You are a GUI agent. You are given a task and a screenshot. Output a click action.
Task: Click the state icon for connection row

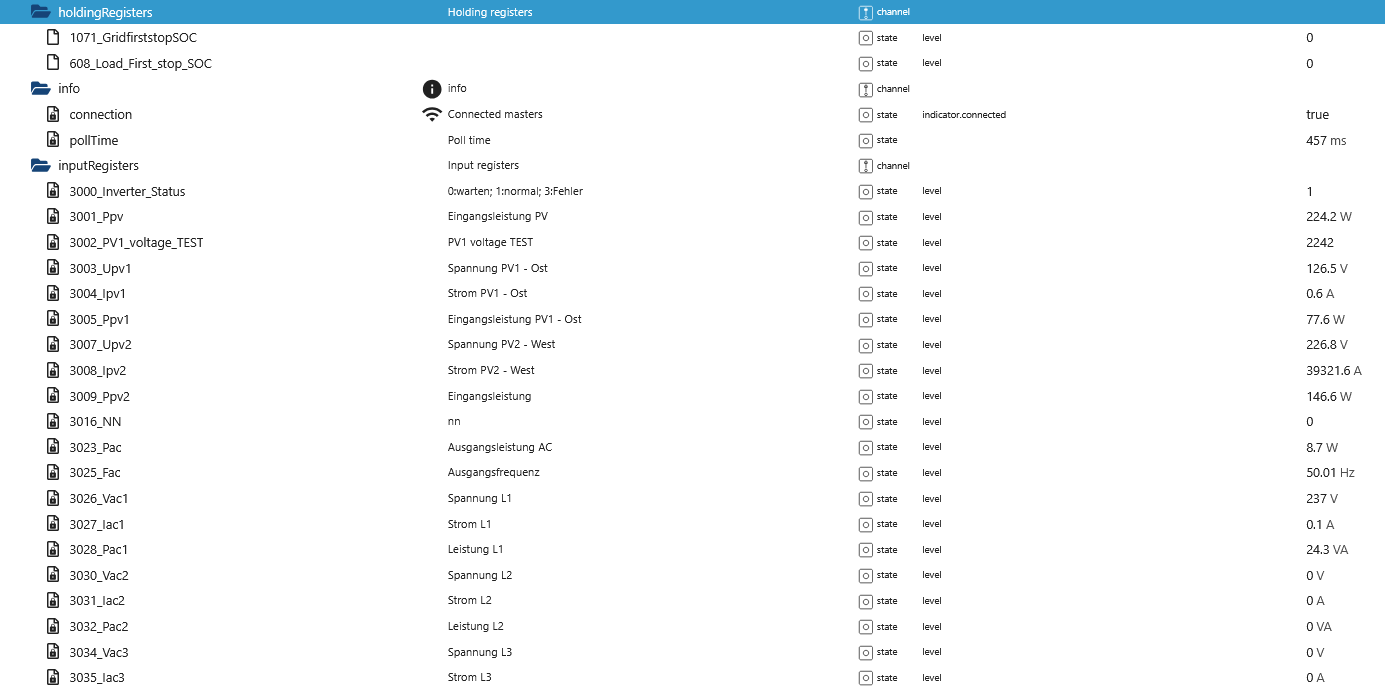click(866, 115)
